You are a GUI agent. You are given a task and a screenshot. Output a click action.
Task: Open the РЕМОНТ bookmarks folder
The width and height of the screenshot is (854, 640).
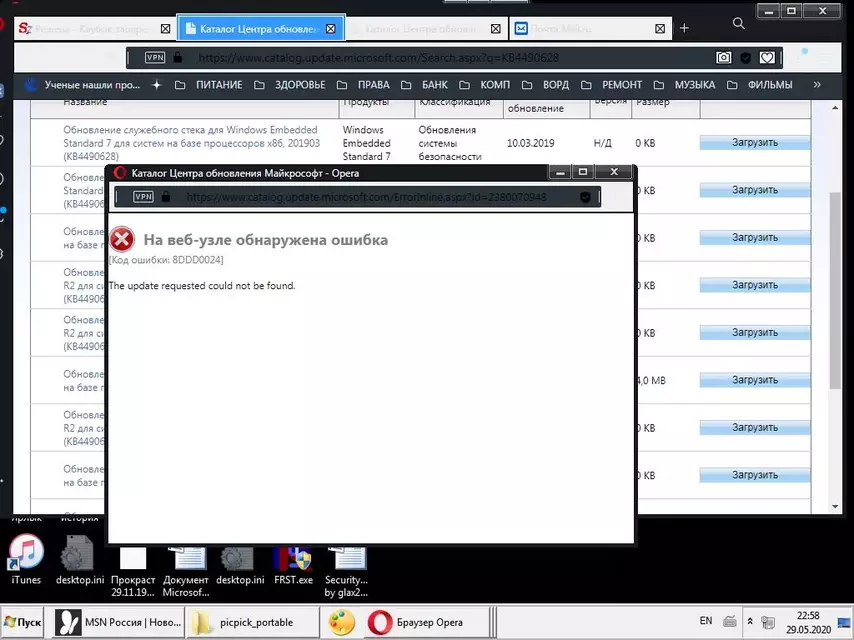[x=612, y=85]
